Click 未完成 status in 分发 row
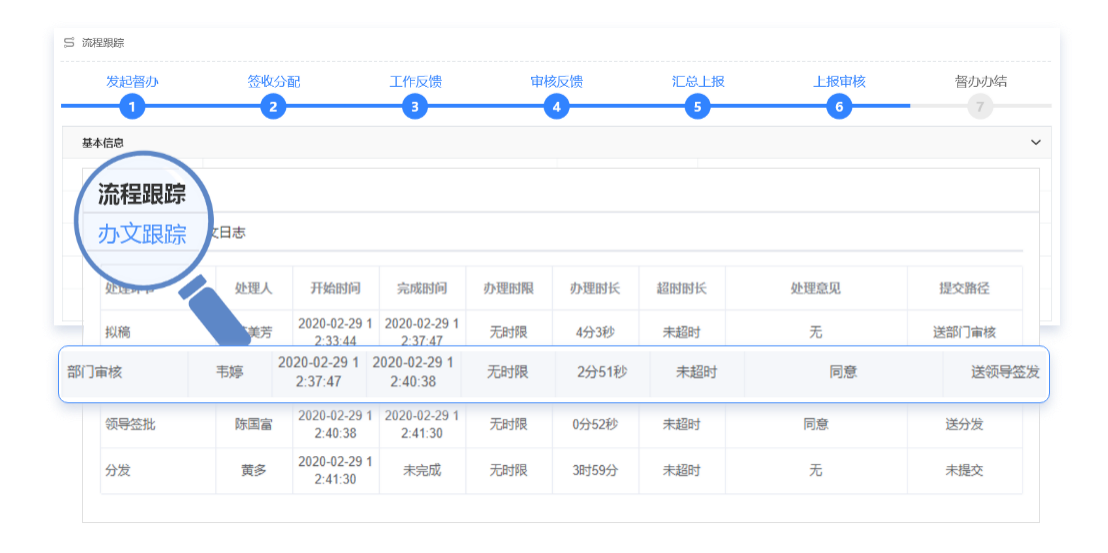 click(421, 470)
